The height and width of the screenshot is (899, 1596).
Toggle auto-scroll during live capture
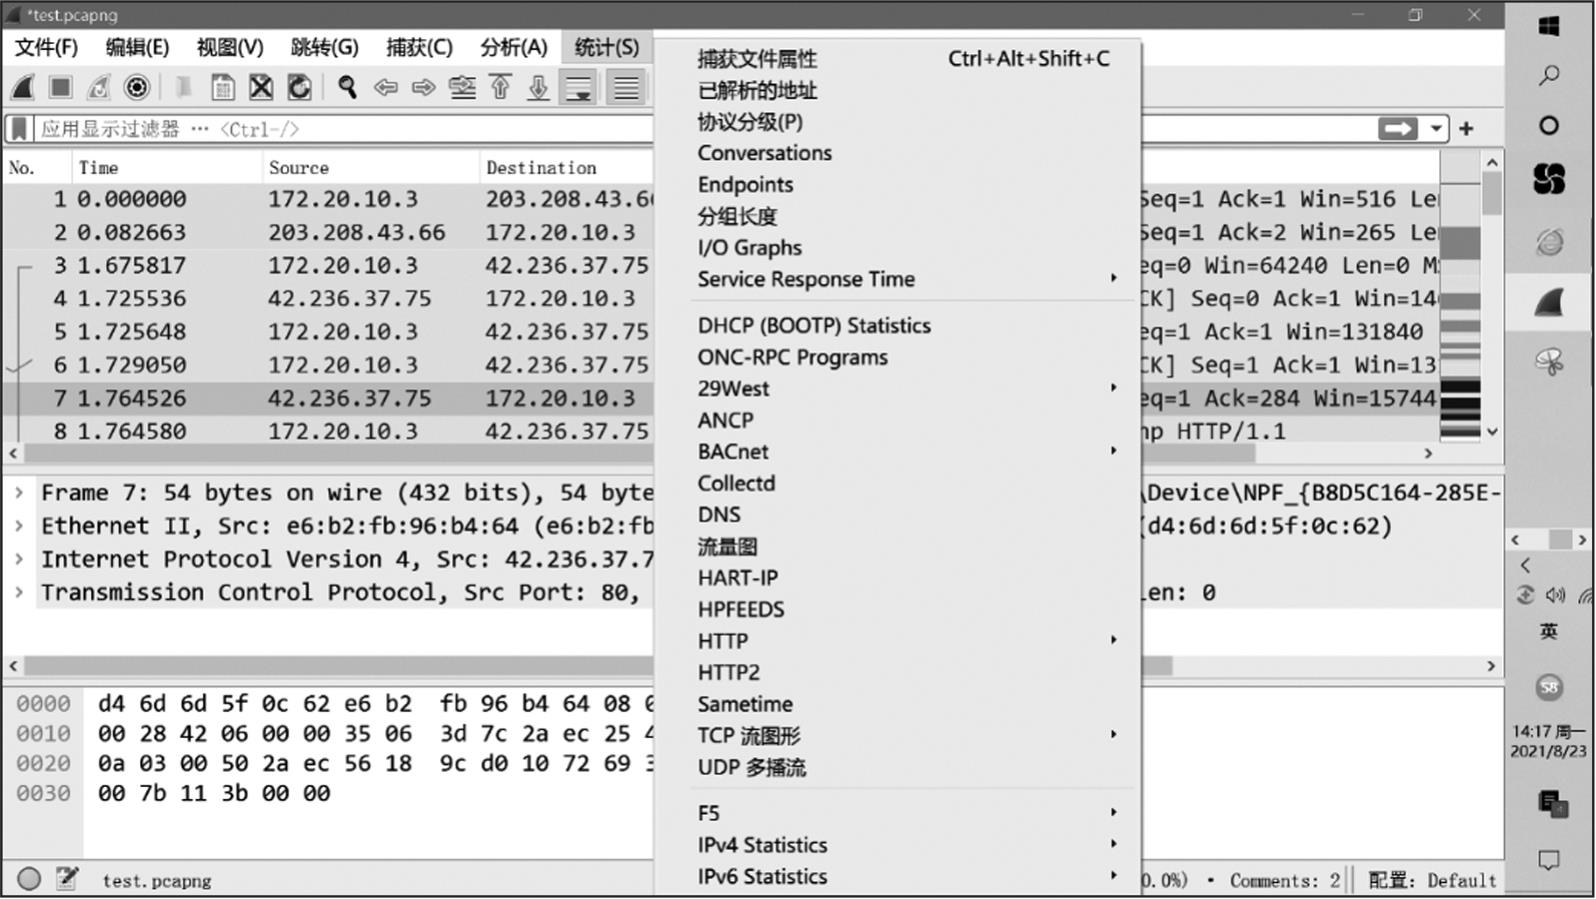pyautogui.click(x=578, y=88)
